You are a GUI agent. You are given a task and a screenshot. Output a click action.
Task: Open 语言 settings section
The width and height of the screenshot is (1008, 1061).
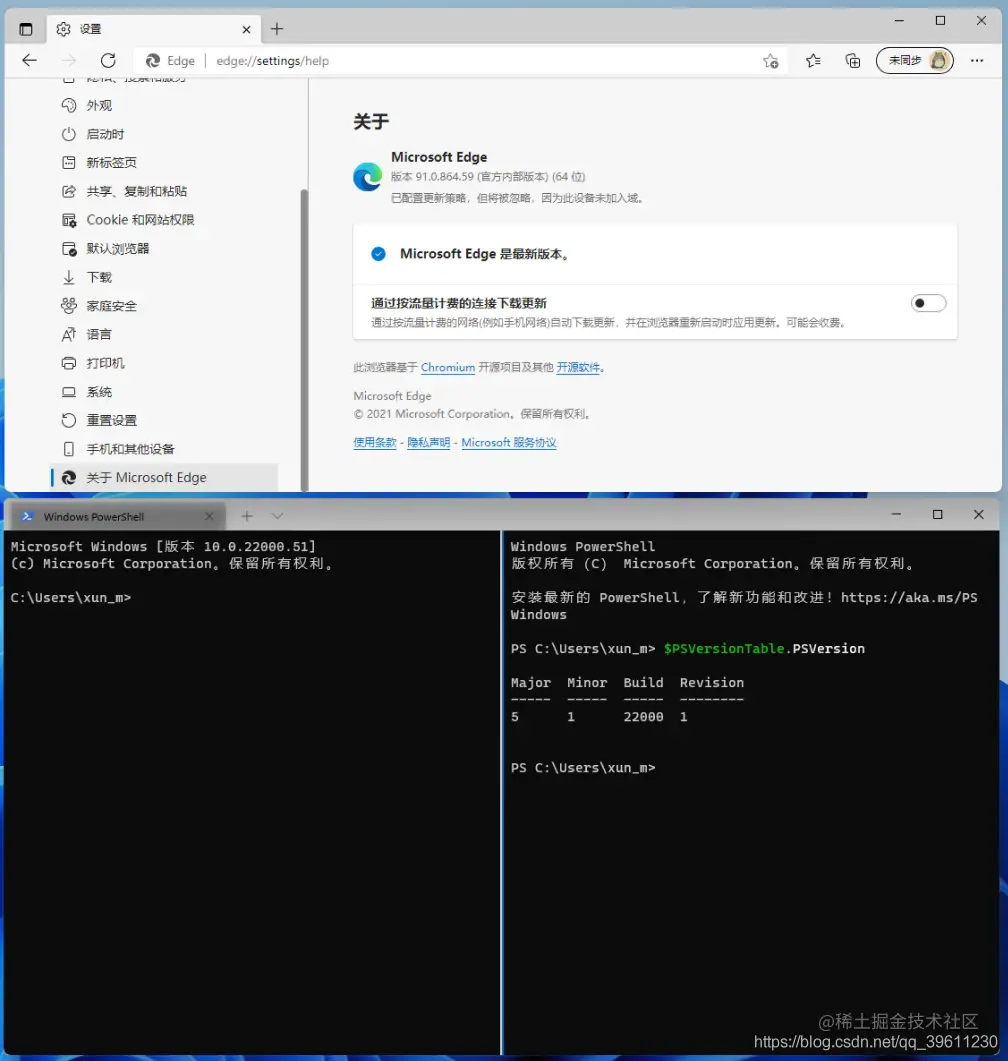(164, 334)
